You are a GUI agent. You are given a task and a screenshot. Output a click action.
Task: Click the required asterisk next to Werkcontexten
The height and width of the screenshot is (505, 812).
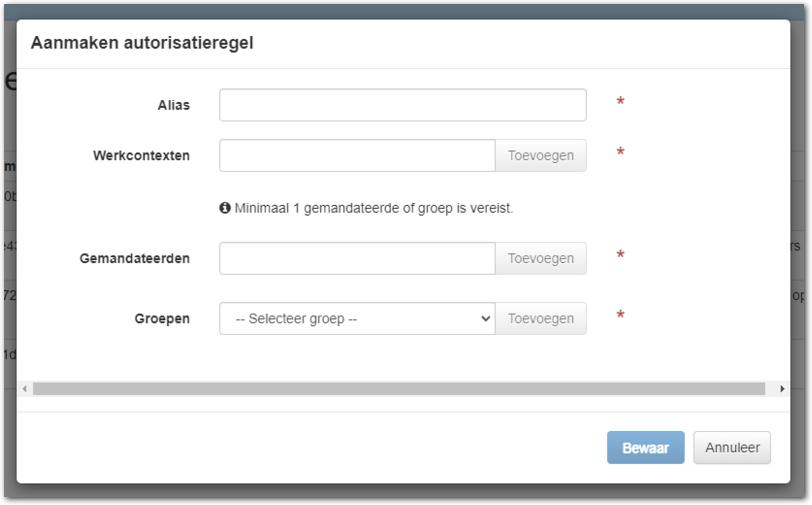tap(620, 153)
